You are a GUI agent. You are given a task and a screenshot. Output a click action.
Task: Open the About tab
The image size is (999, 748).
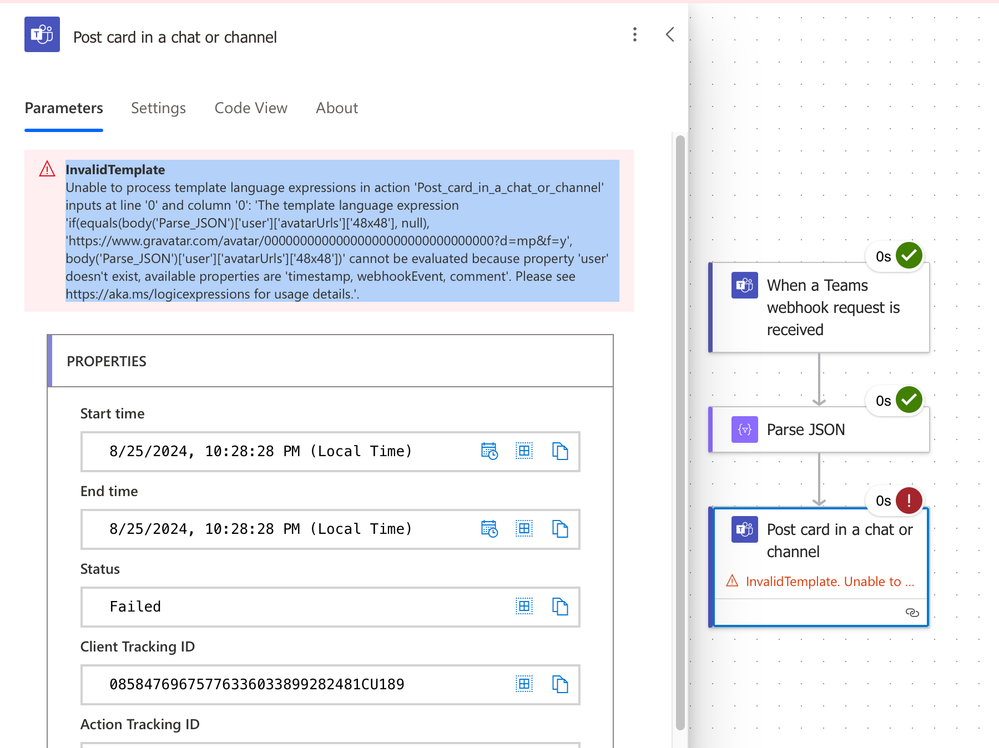tap(337, 108)
